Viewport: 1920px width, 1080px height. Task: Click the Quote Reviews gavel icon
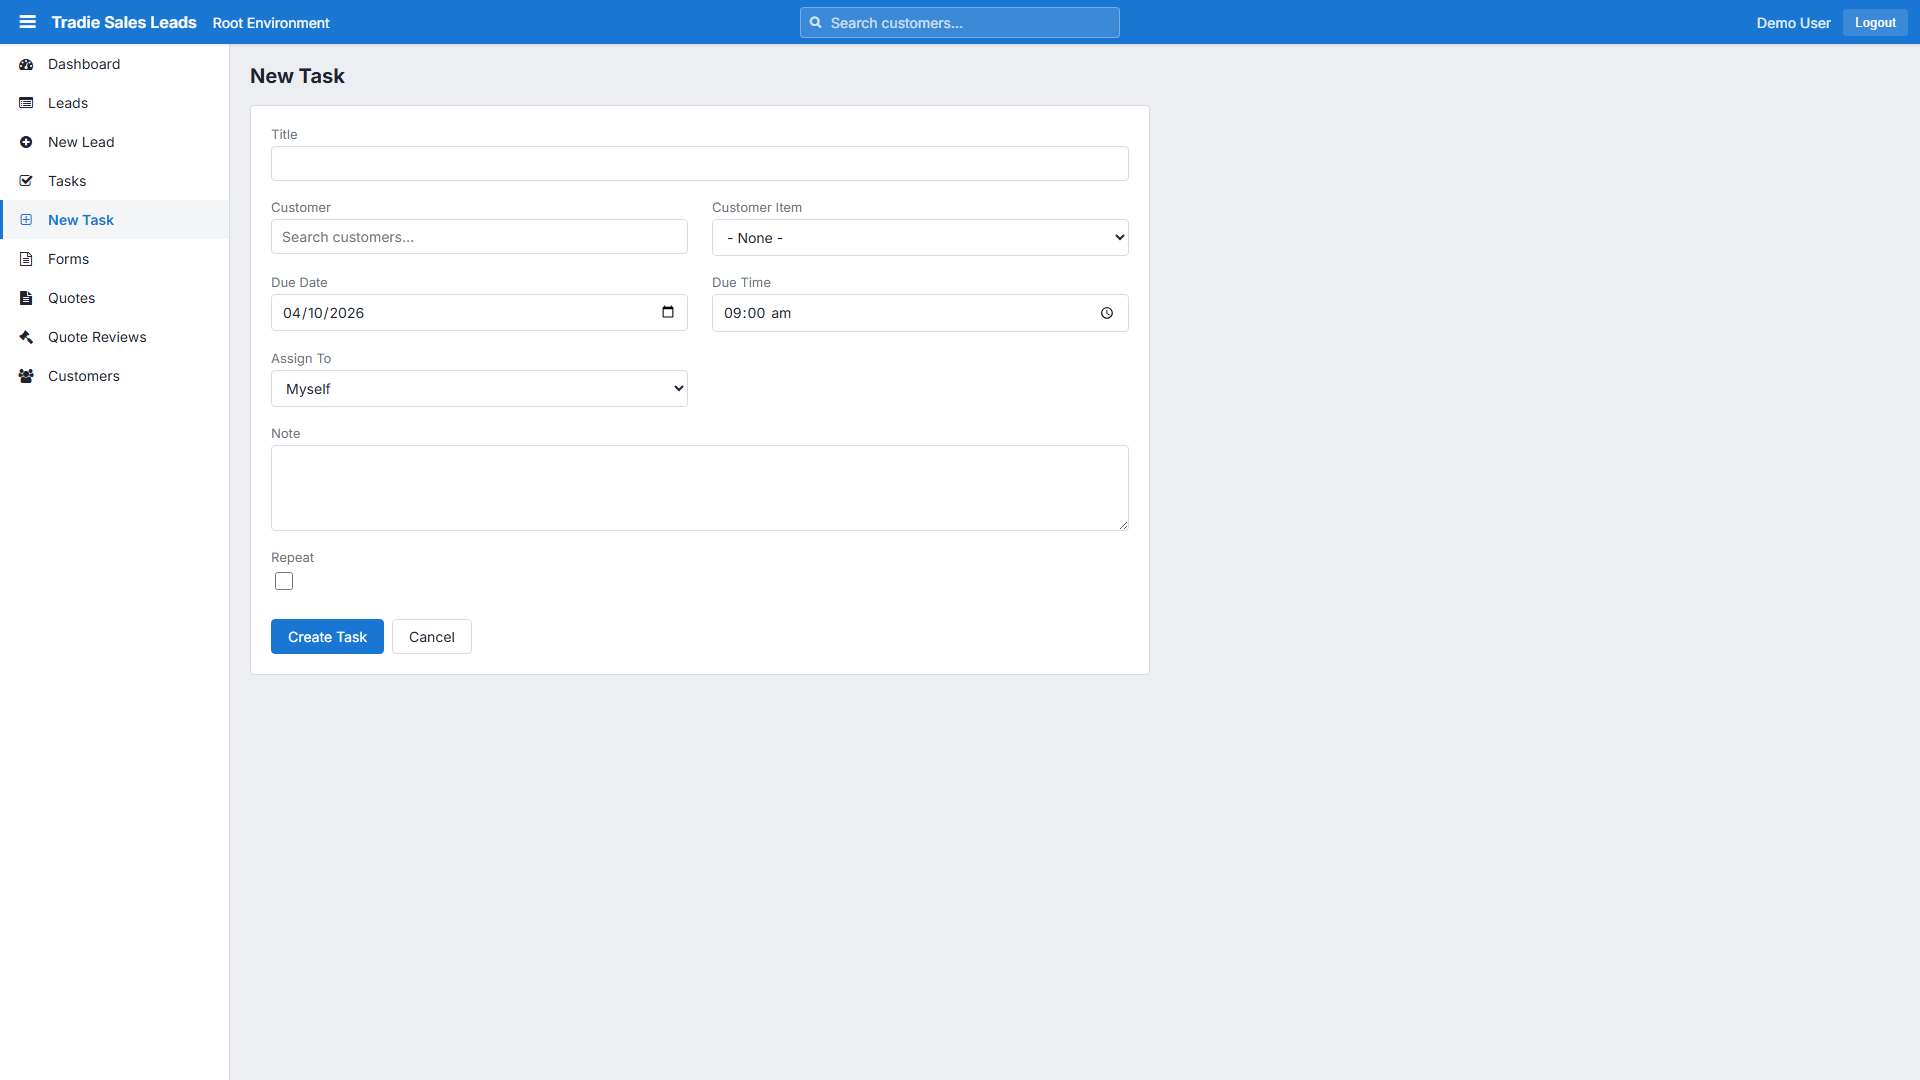26,337
